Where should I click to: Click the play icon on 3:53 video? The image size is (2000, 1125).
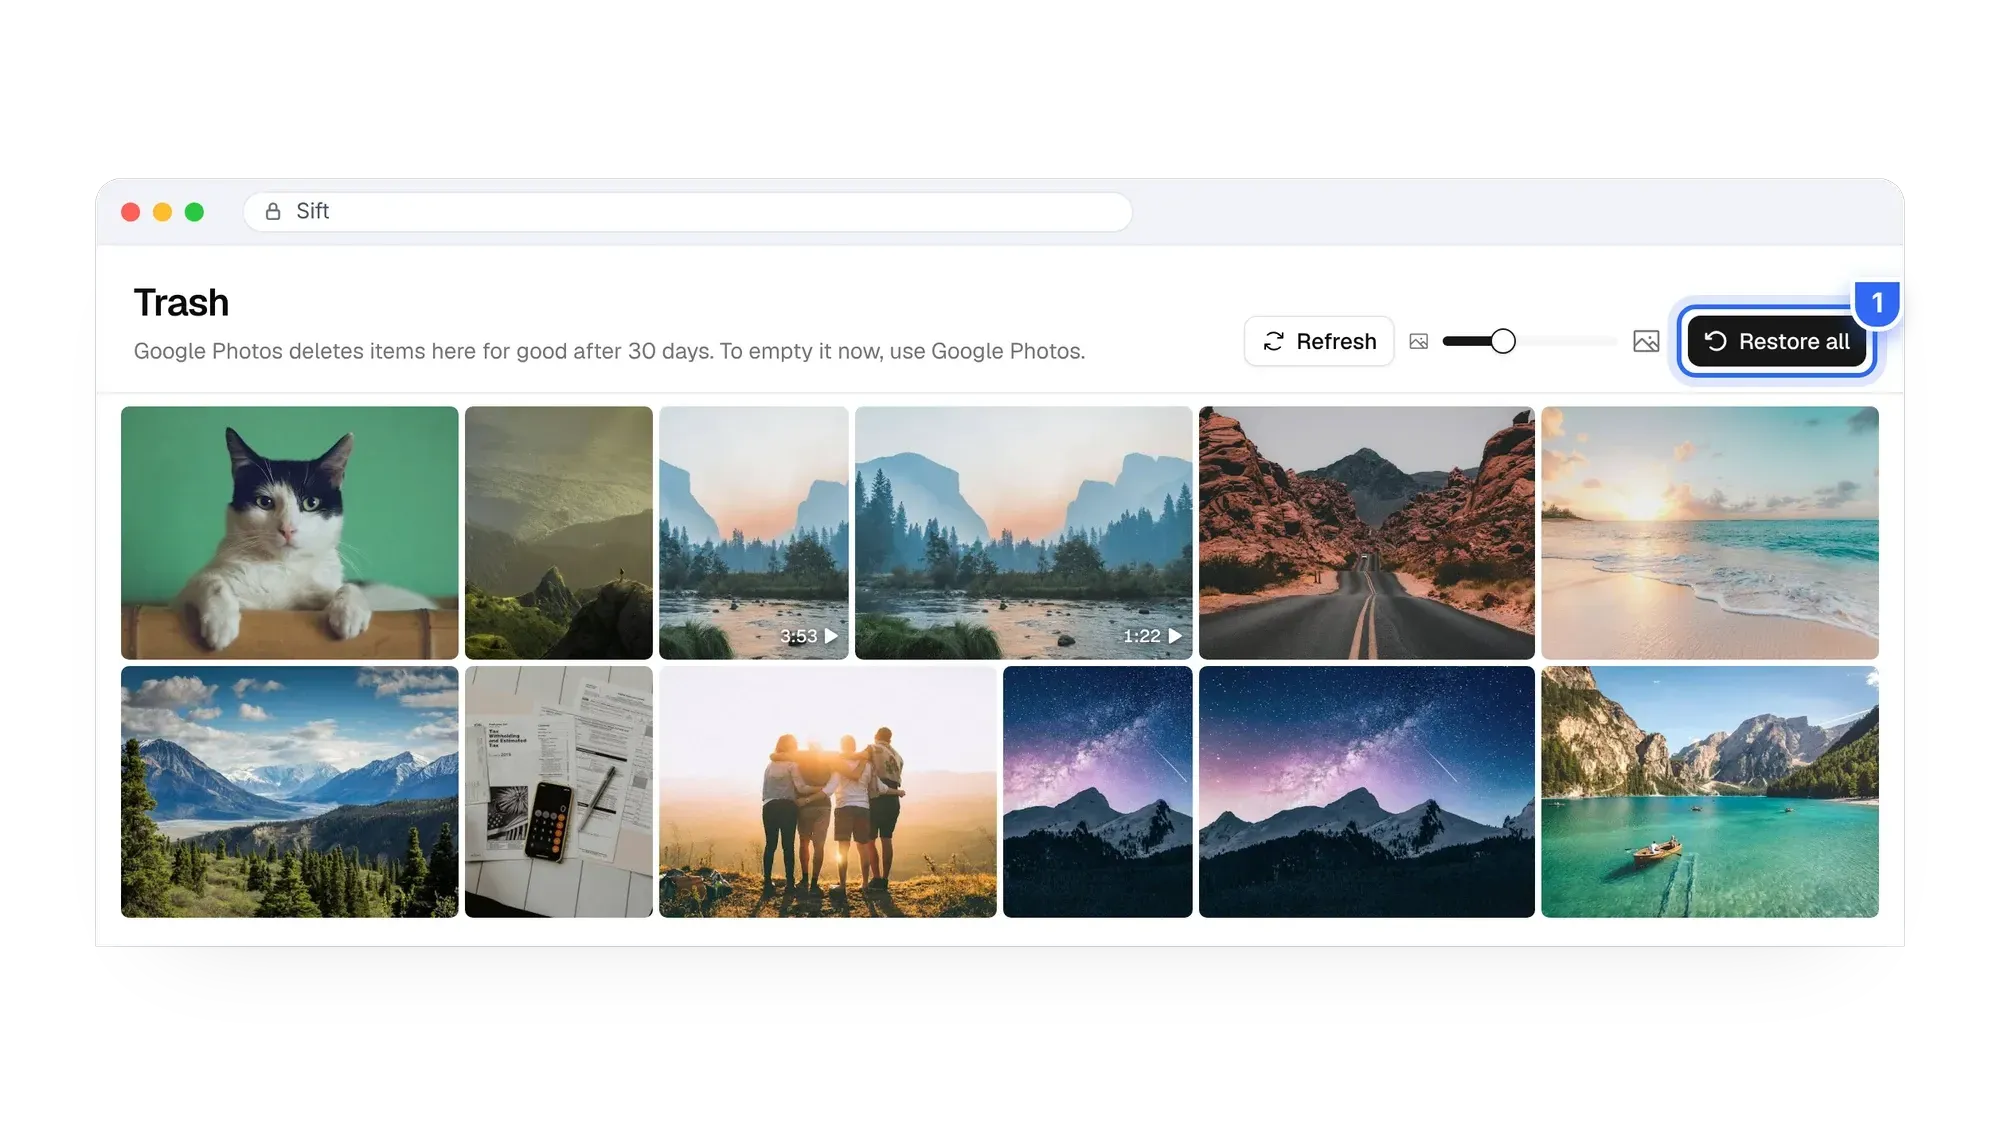point(831,636)
